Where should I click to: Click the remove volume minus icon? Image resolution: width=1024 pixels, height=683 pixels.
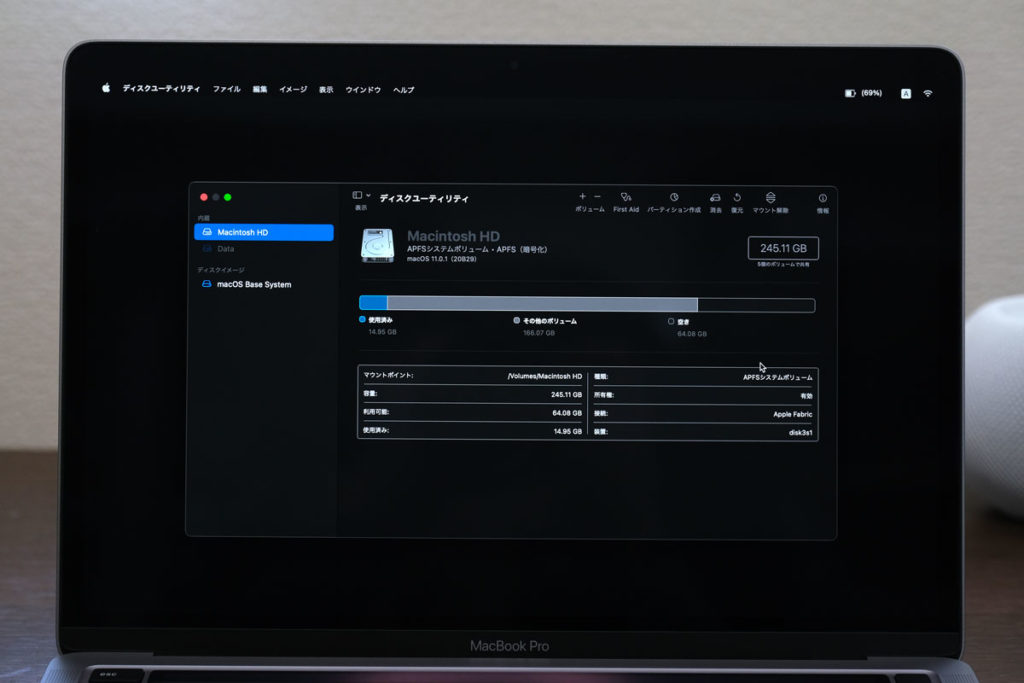click(597, 196)
